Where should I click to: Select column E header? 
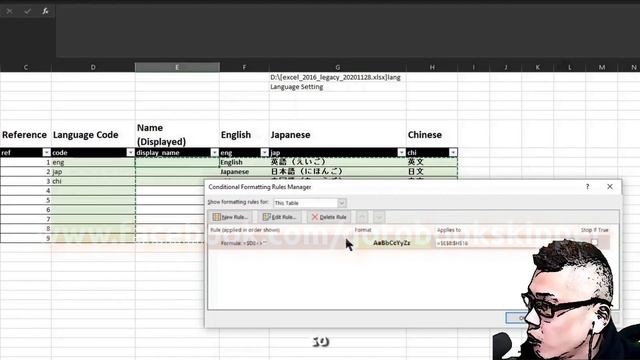click(177, 67)
